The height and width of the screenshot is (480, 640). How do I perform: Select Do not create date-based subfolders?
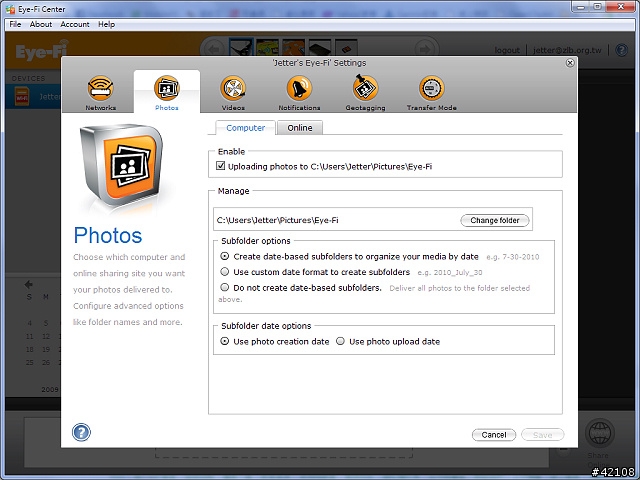click(224, 287)
